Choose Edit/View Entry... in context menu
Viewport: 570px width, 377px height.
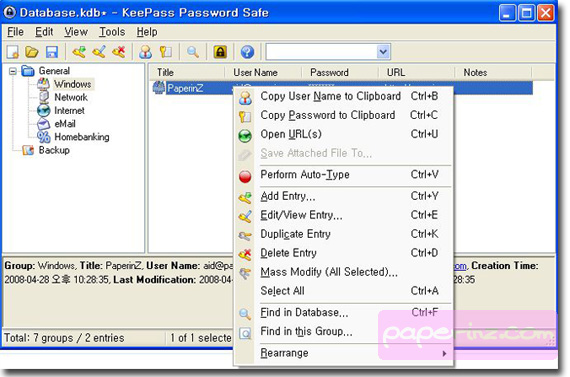coord(344,215)
